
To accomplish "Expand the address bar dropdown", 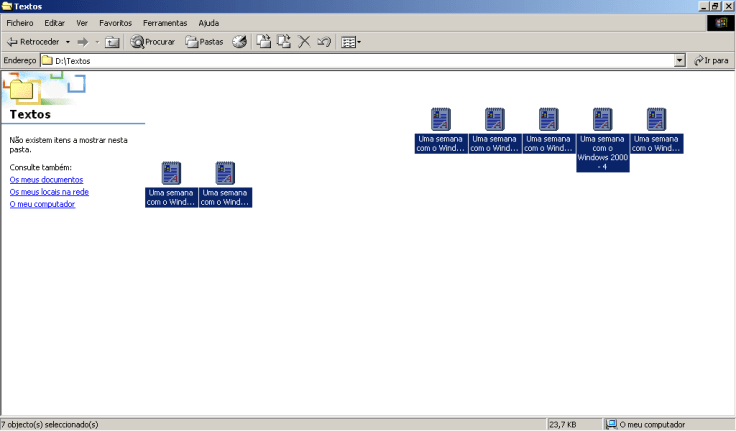I will click(x=680, y=61).
